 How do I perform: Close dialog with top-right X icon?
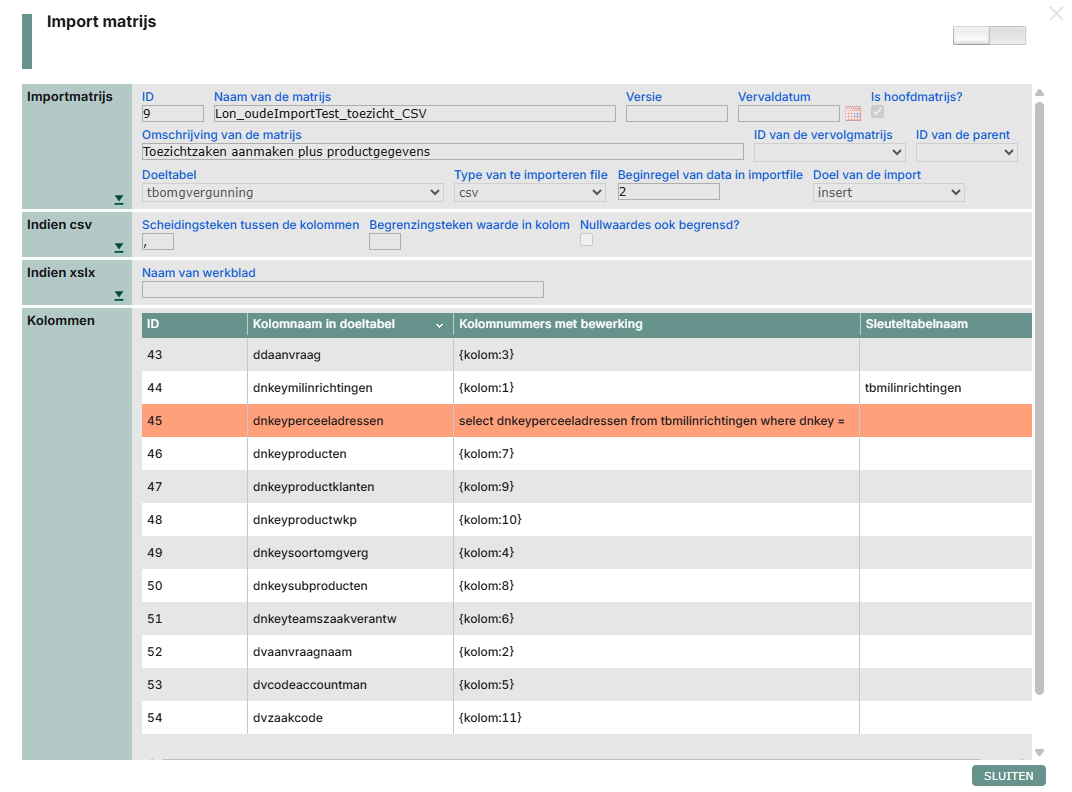coord(1056,14)
